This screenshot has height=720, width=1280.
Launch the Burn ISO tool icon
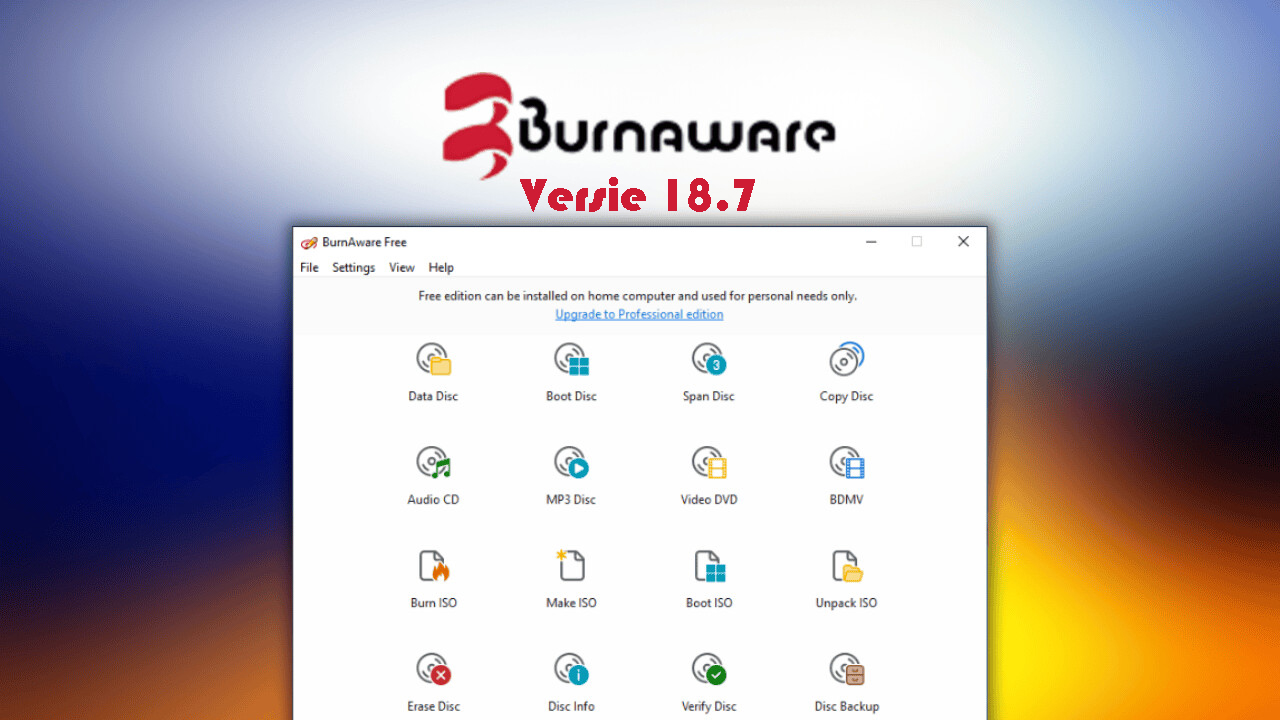point(434,566)
